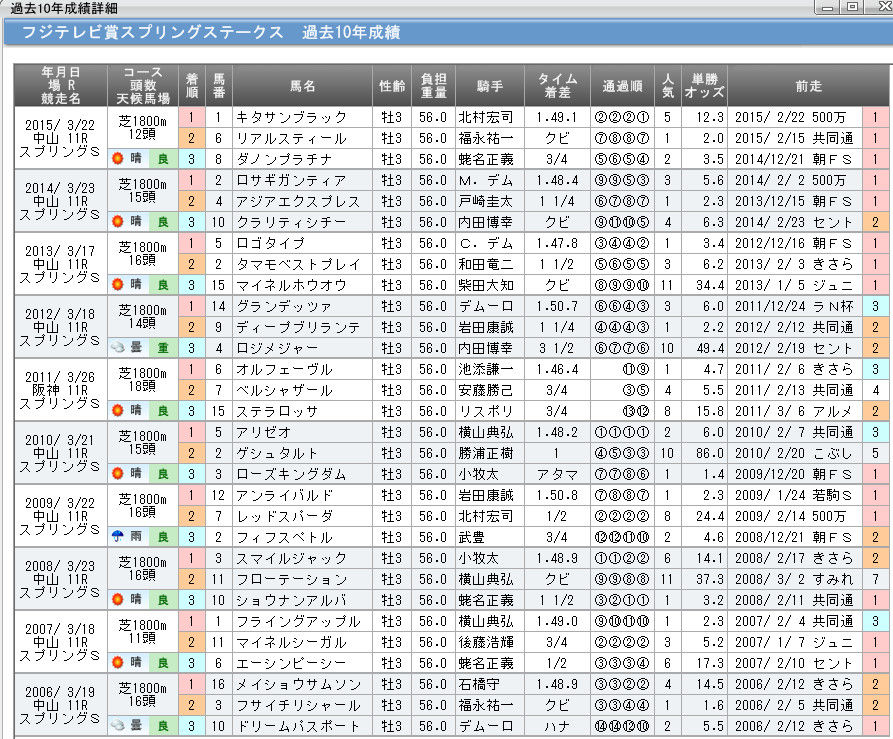
Task: Click the 負担重量 column header
Action: pyautogui.click(x=433, y=86)
